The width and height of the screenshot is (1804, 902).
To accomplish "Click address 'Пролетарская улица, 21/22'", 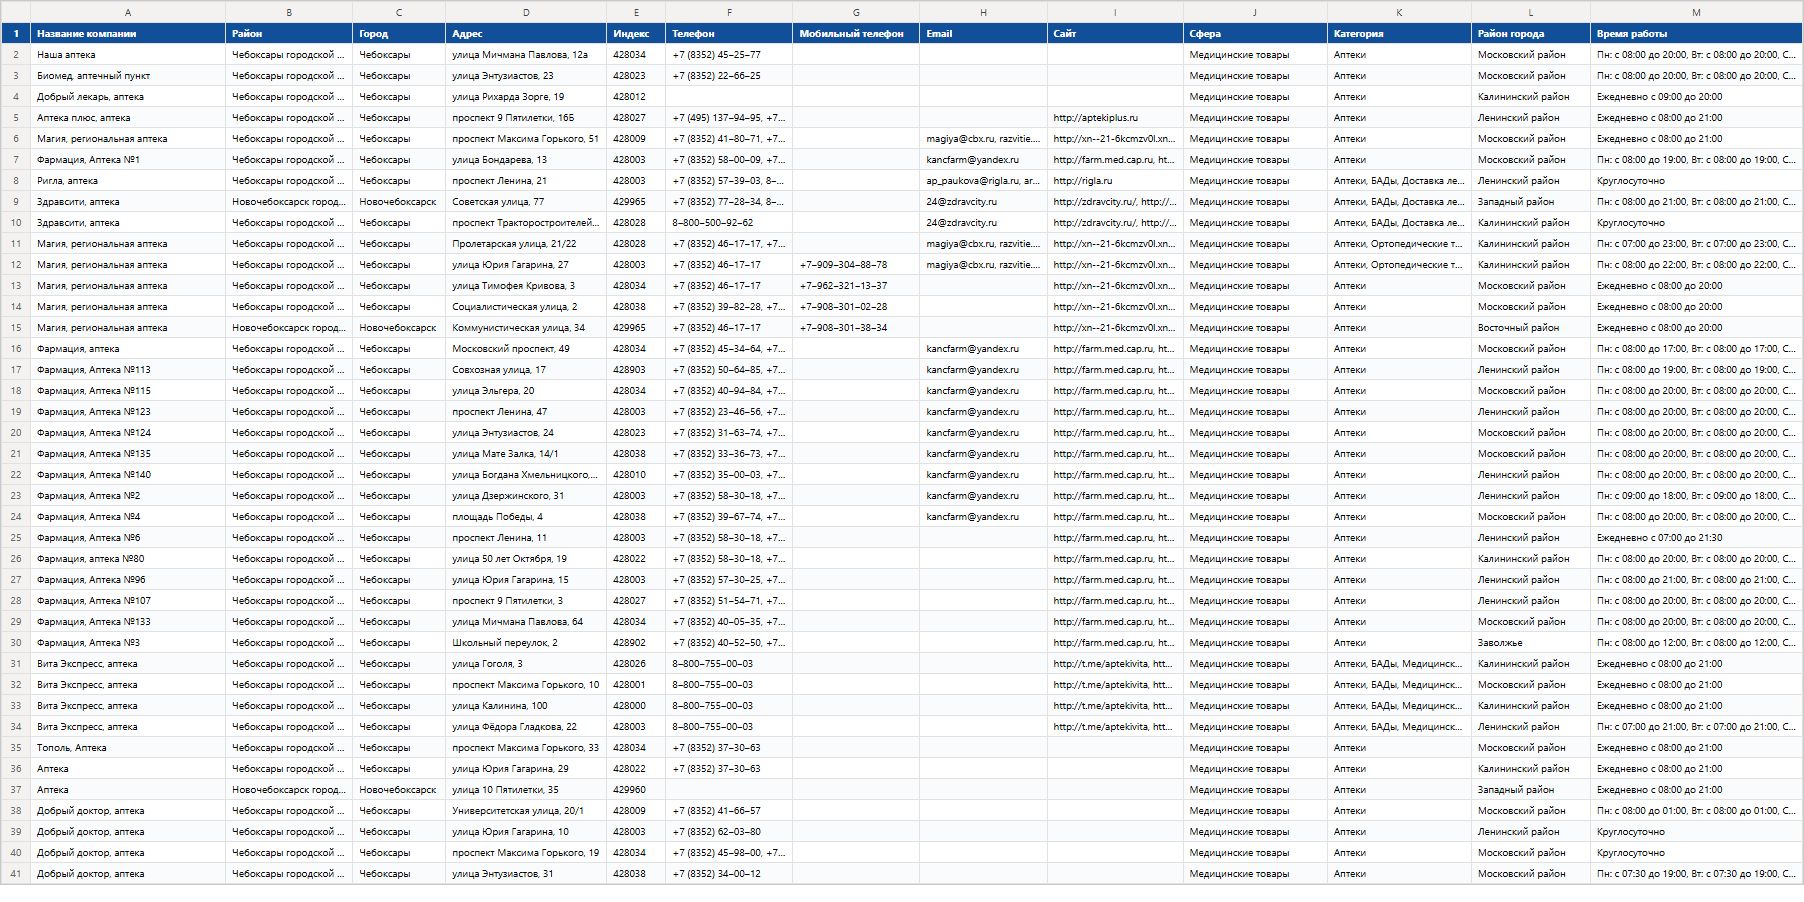I will pyautogui.click(x=526, y=243).
